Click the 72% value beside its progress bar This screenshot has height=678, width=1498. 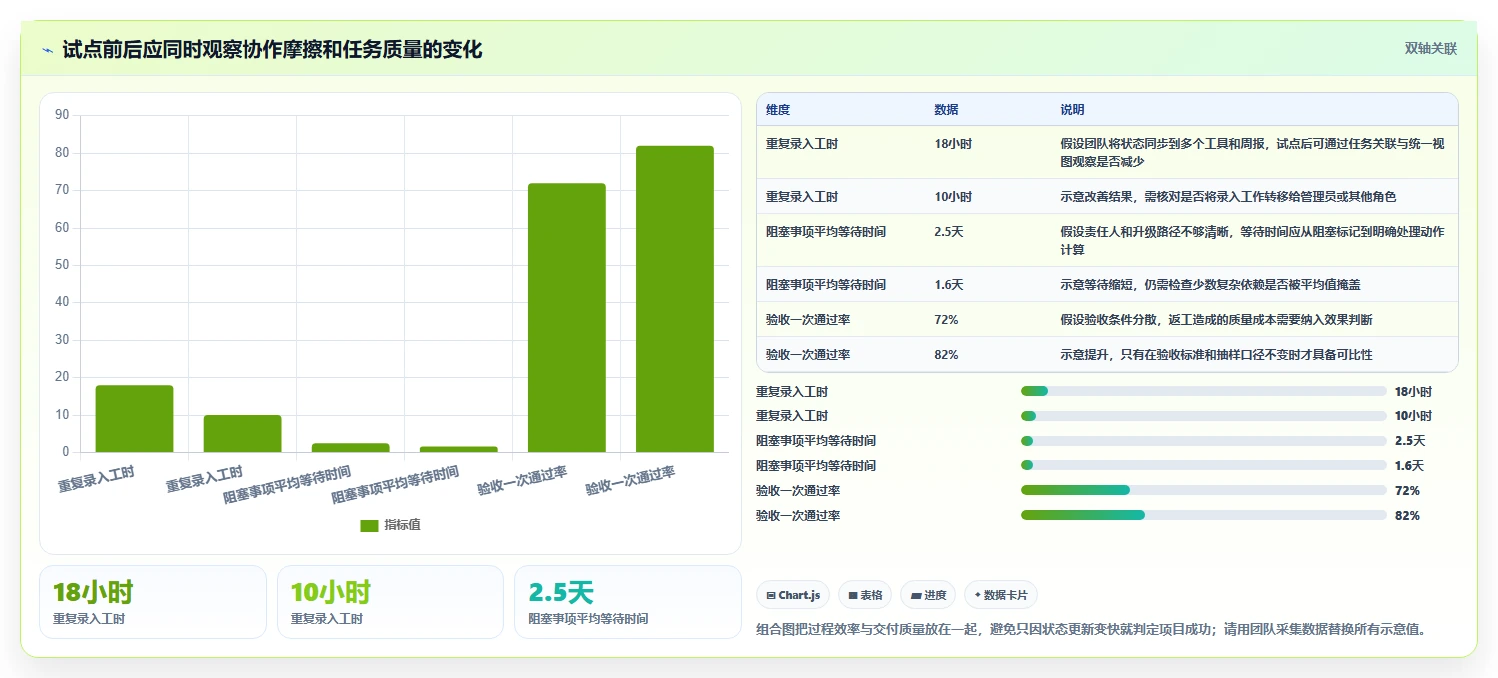(x=1407, y=491)
